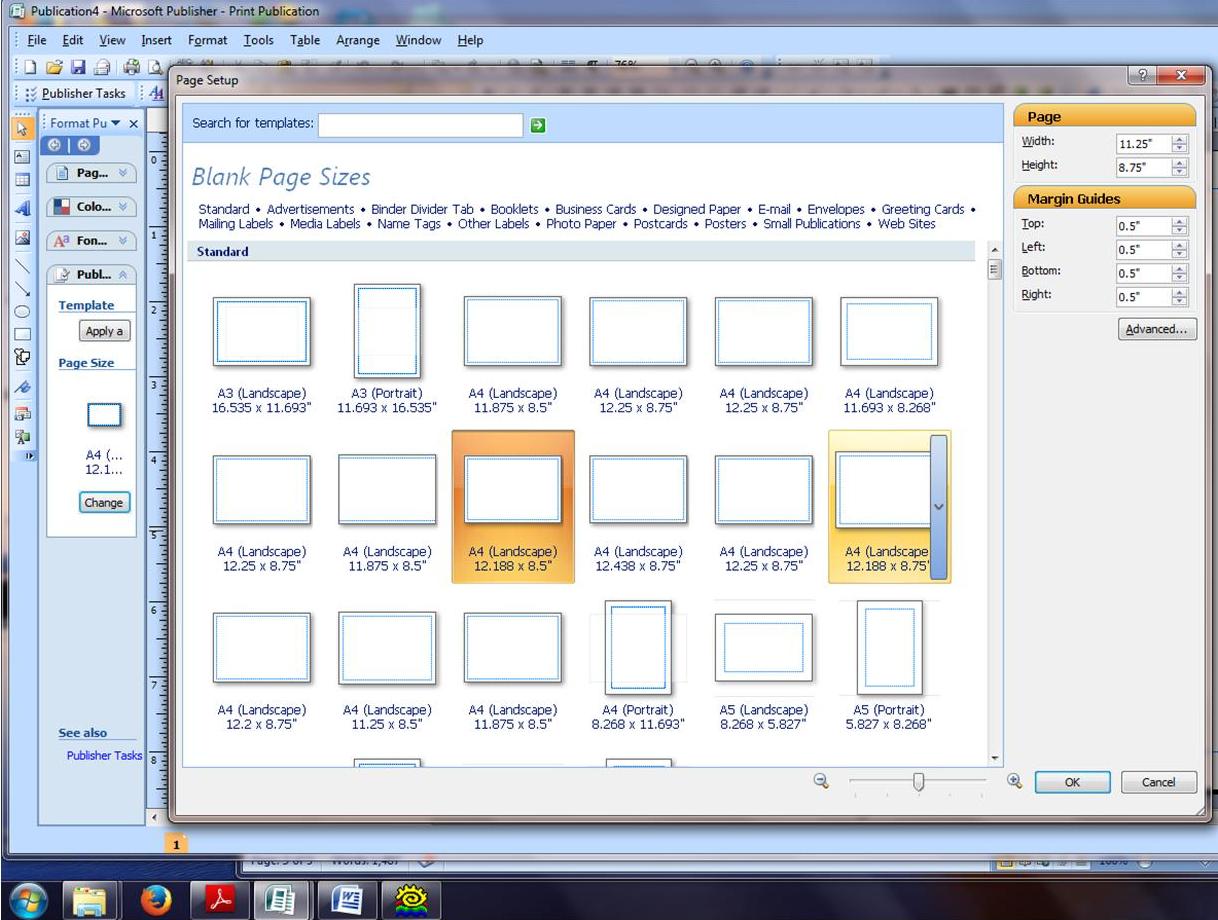The height and width of the screenshot is (920, 1218).
Task: Select the Oval shape tool
Action: tap(22, 311)
